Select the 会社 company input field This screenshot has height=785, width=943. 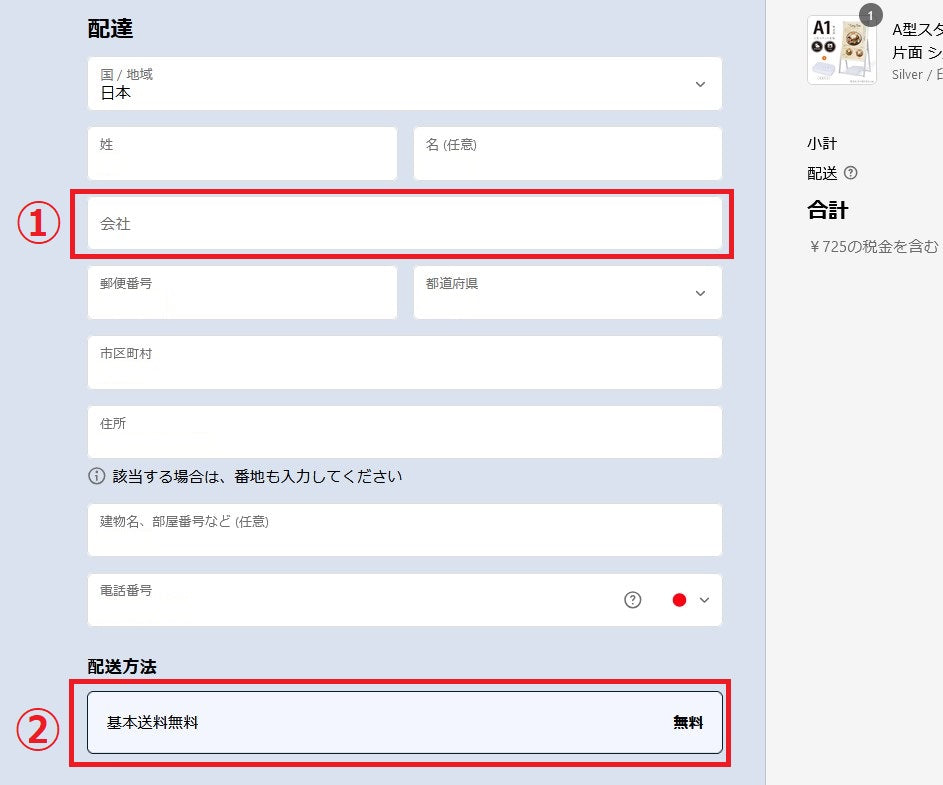(404, 224)
